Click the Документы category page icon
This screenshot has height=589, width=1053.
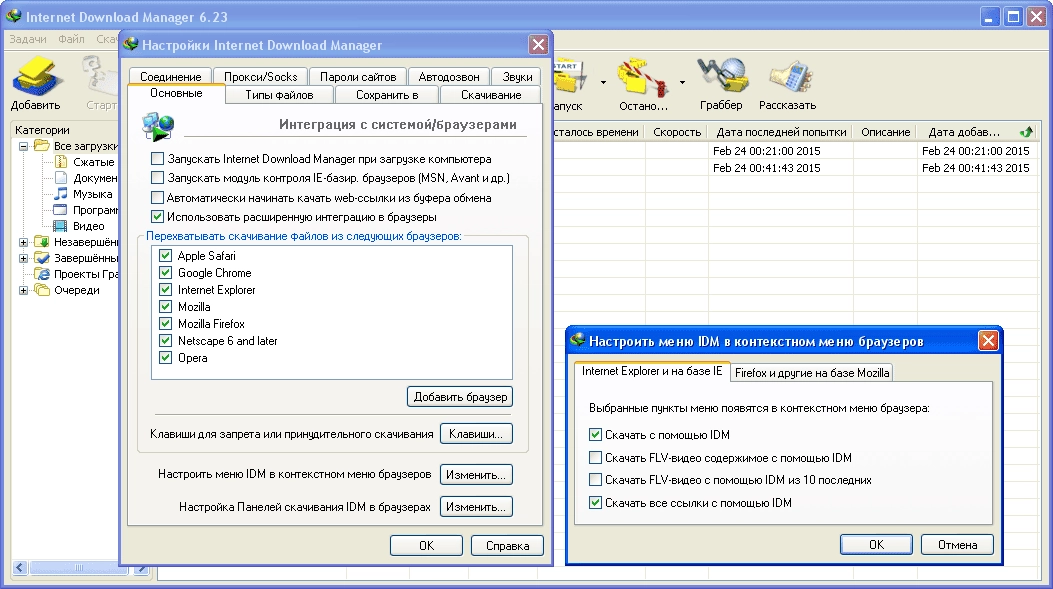61,177
